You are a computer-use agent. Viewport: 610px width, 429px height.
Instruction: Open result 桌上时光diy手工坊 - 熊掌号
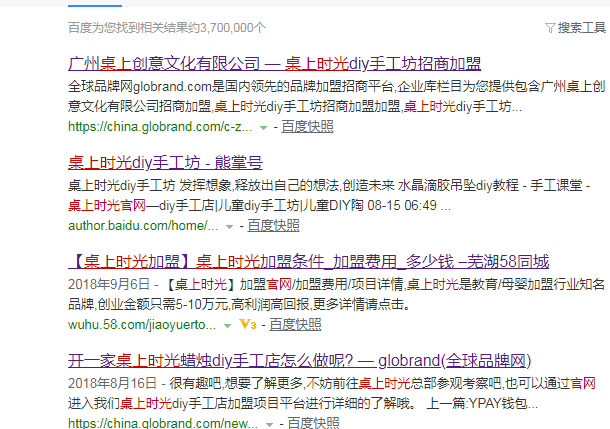(165, 162)
